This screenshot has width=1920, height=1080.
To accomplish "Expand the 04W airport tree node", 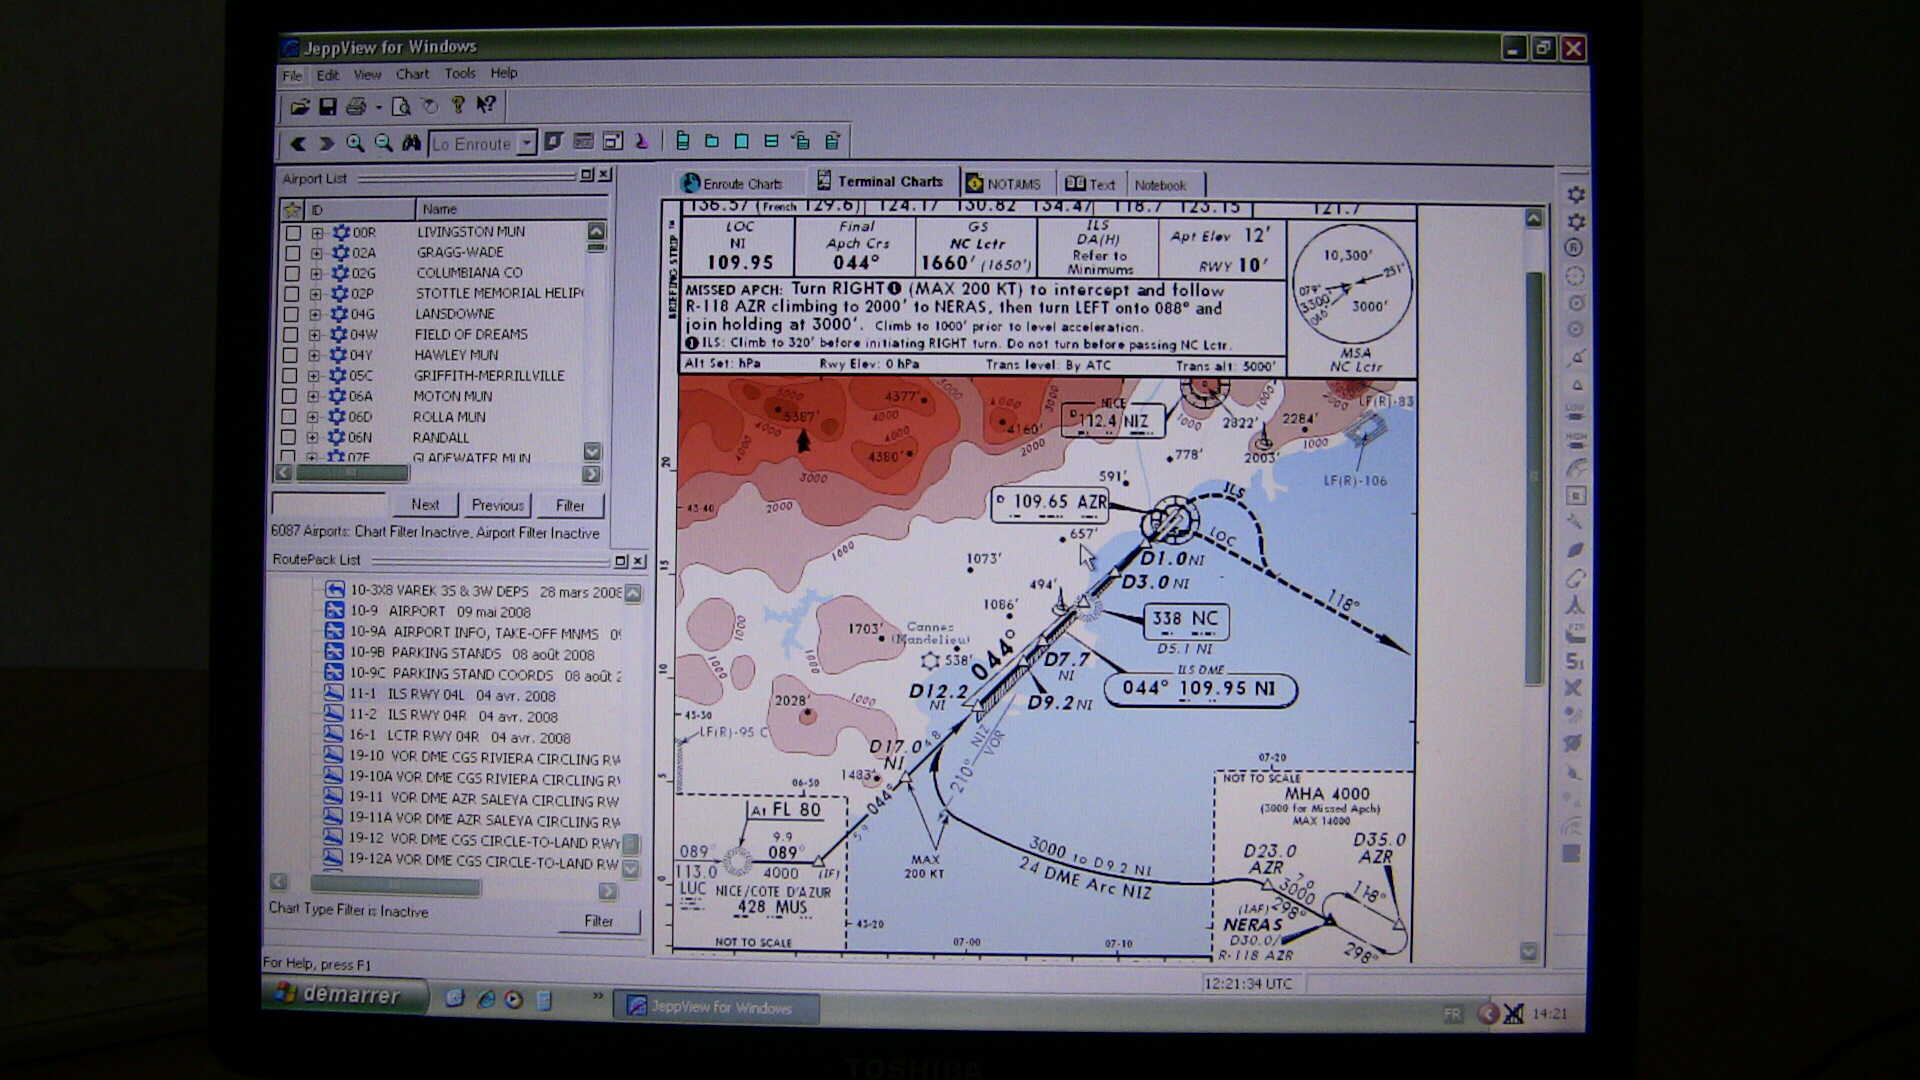I will click(x=314, y=335).
